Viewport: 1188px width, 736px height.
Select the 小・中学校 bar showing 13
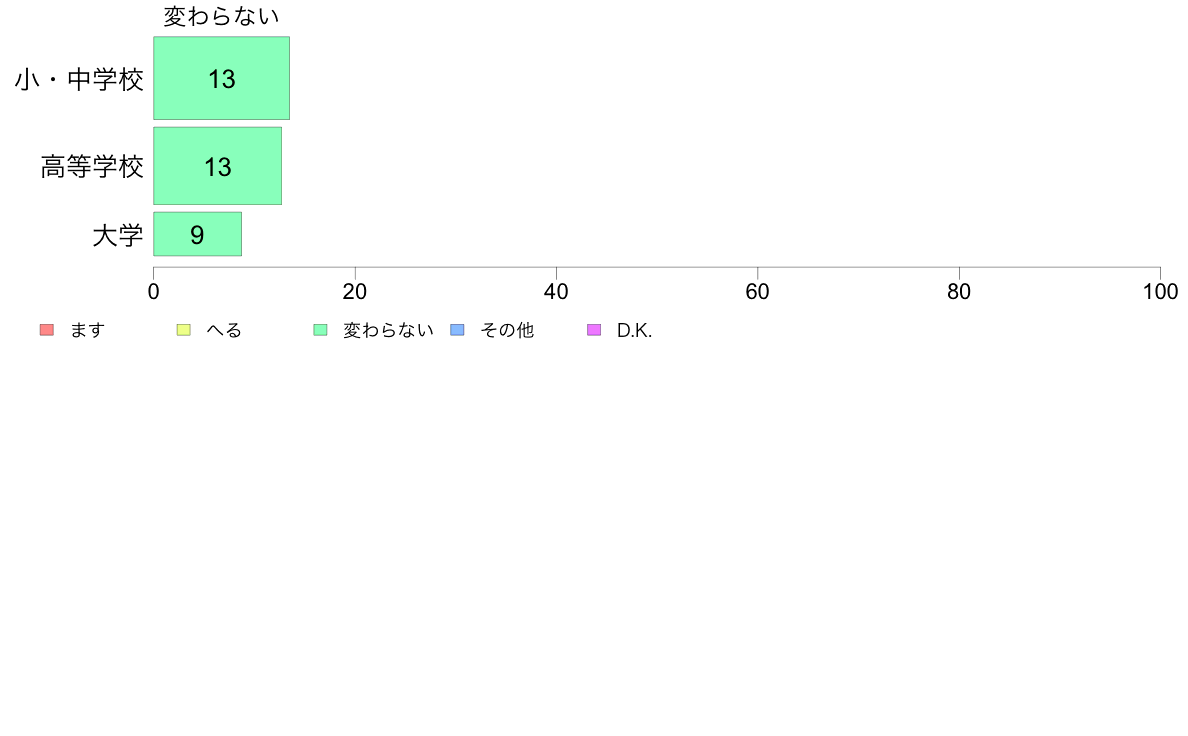[221, 78]
